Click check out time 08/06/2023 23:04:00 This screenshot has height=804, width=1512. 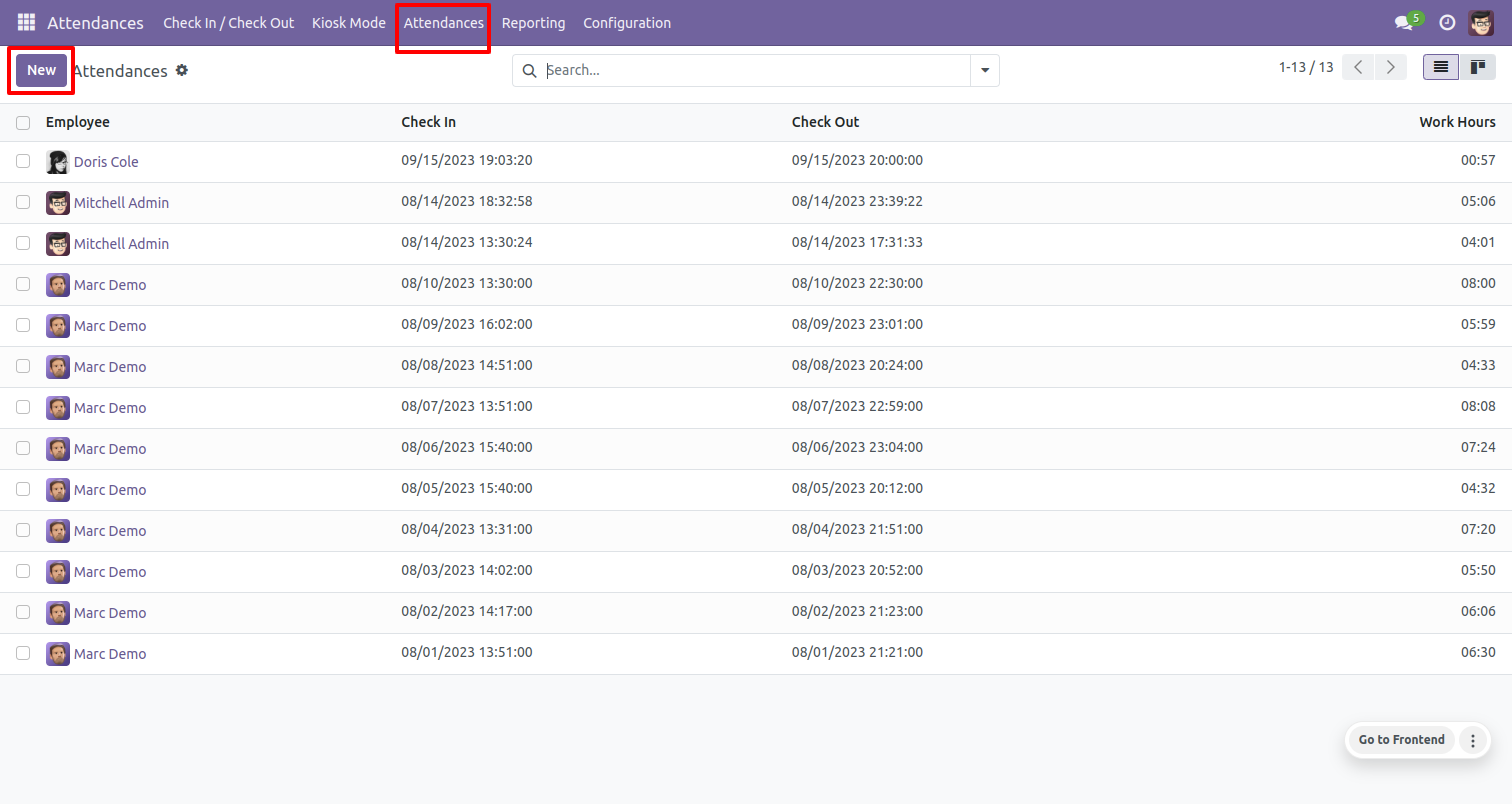point(857,447)
